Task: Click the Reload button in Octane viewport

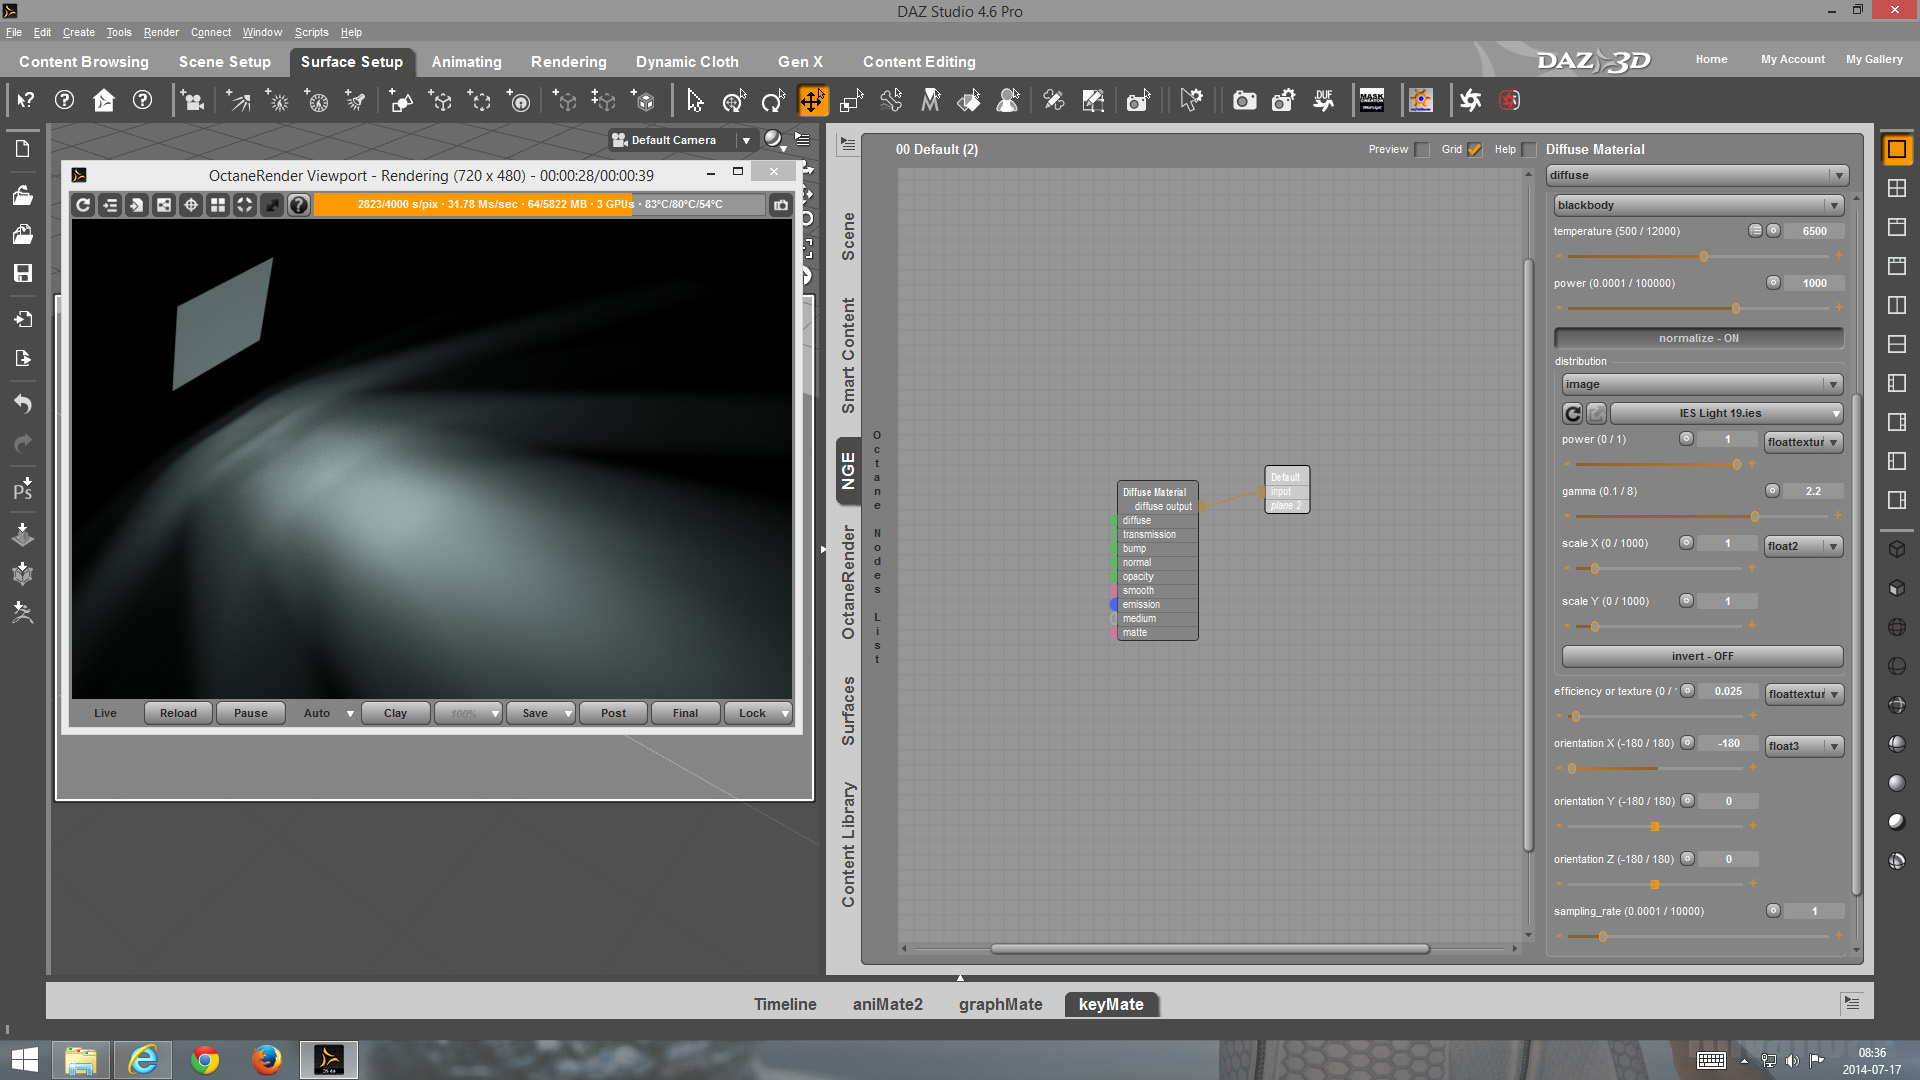Action: 178,713
